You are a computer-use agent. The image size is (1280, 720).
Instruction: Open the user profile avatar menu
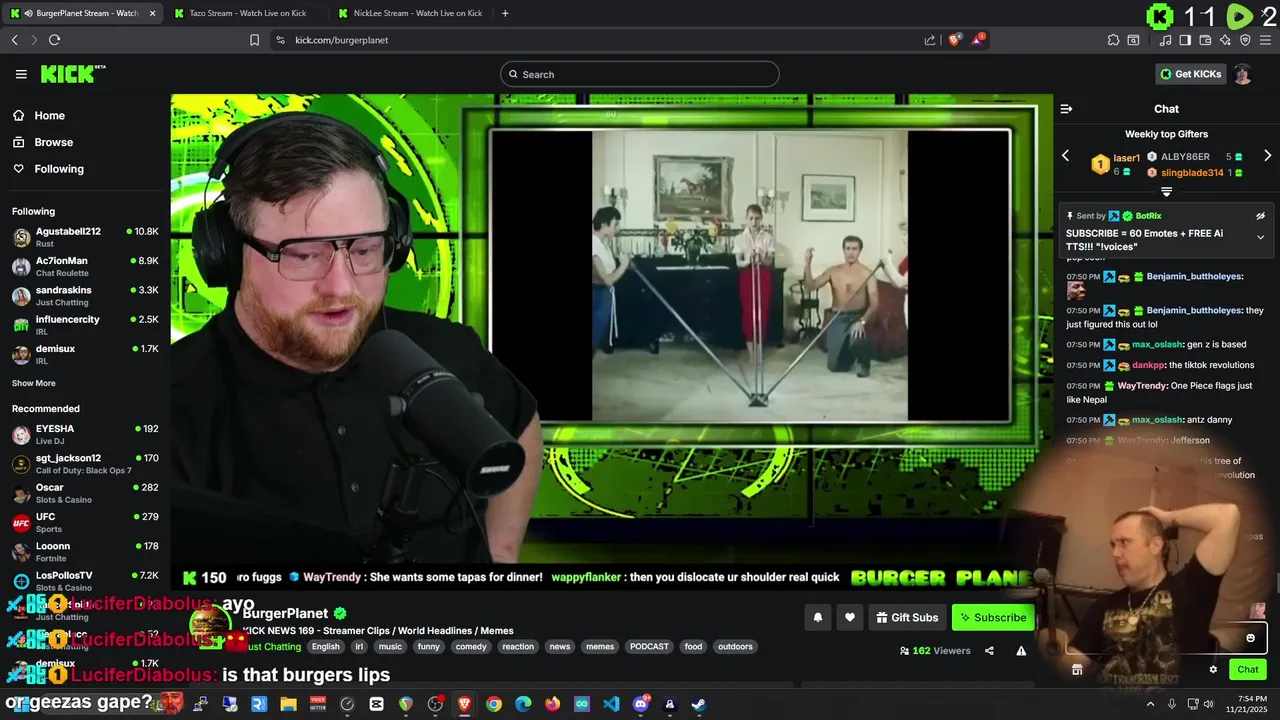[x=1243, y=74]
